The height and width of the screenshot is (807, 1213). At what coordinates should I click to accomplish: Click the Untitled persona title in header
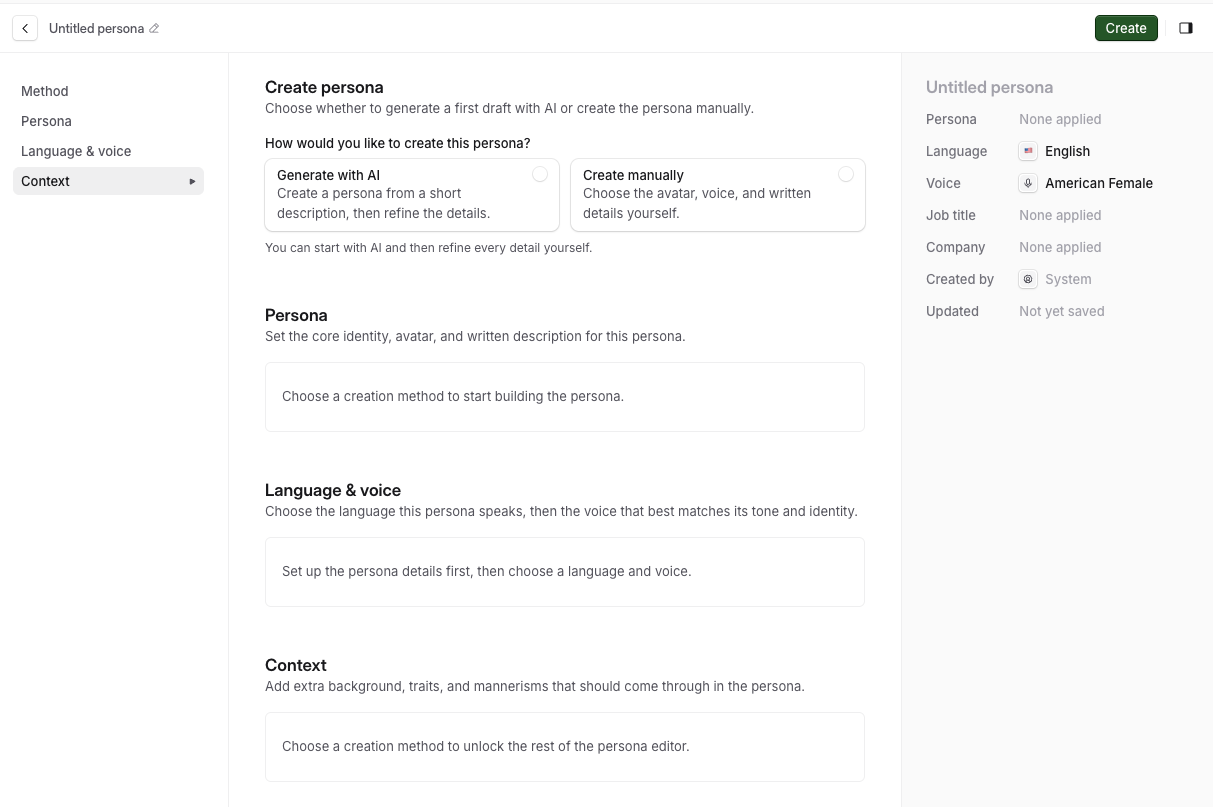point(96,29)
